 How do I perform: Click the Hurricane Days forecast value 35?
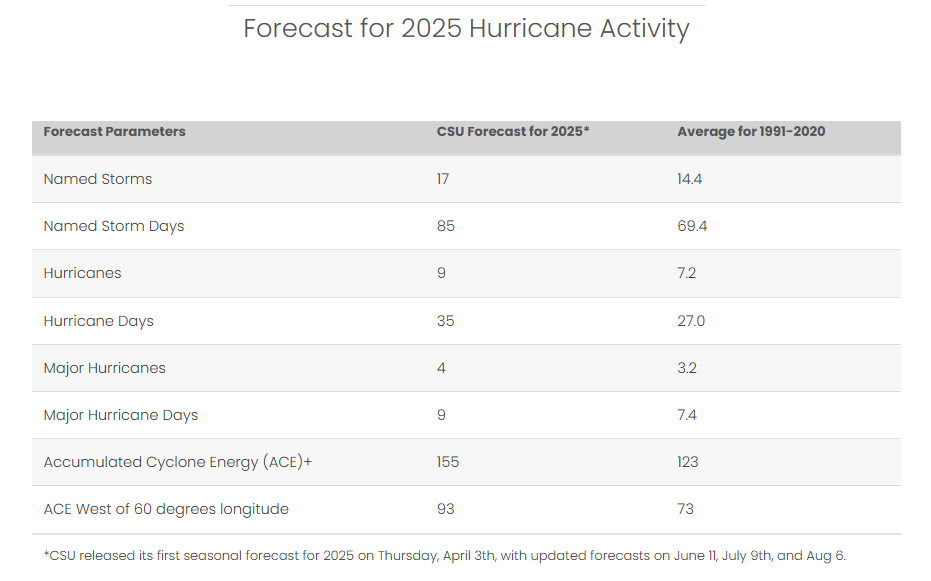coord(446,321)
